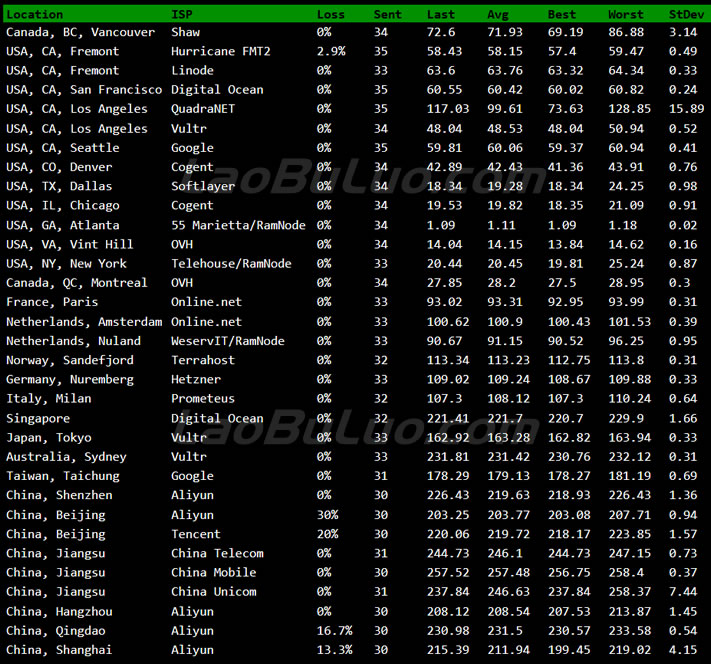This screenshot has height=664, width=711.
Task: Click the 4.15 StDev value
Action: coord(683,650)
